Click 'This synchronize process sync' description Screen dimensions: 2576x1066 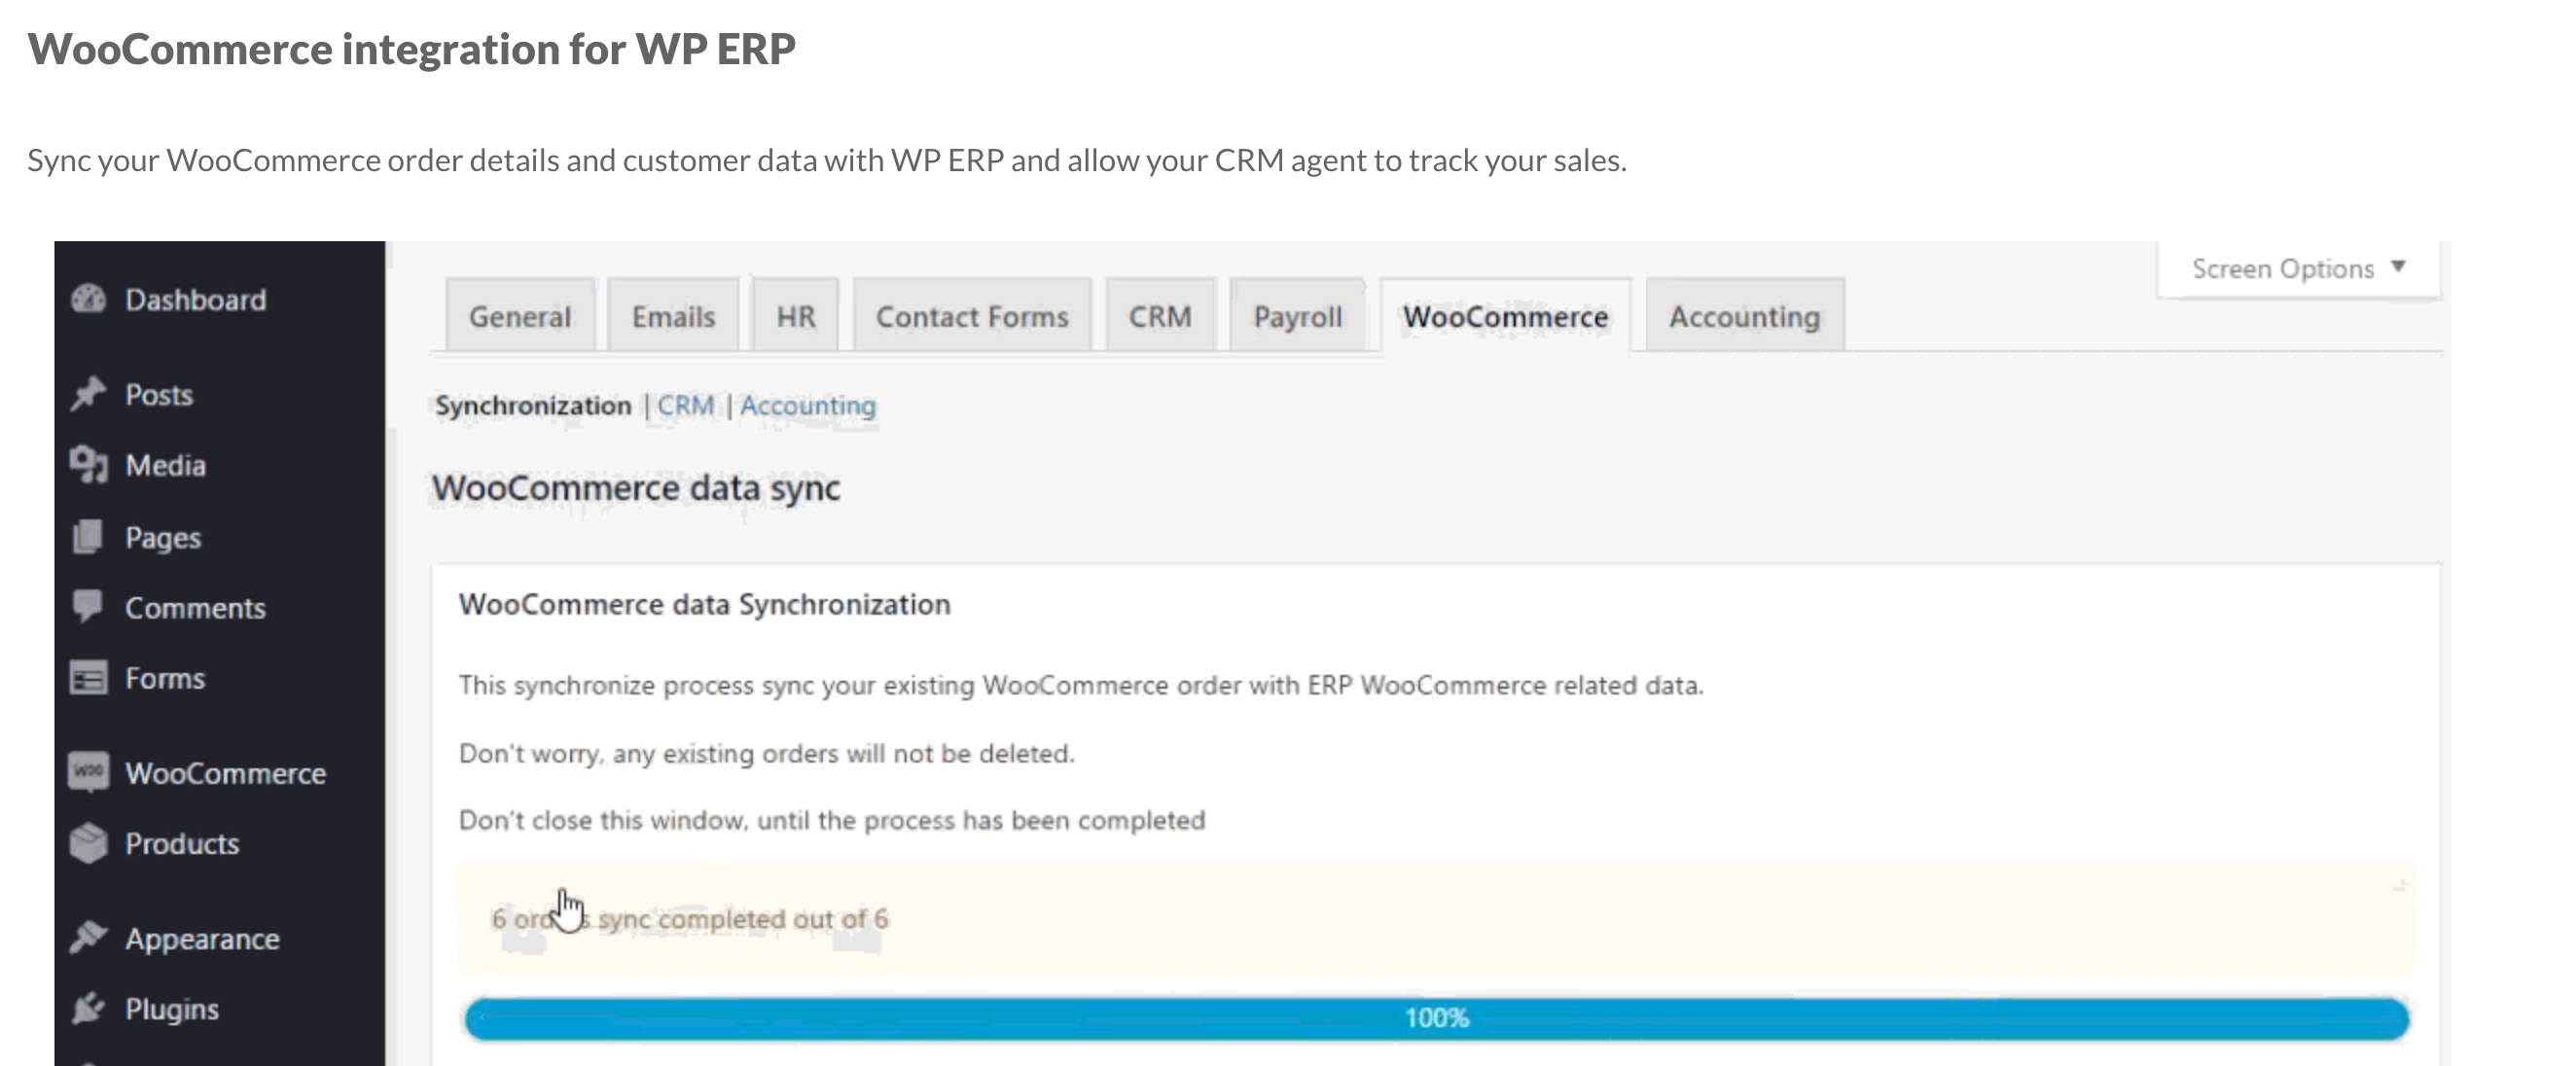coord(1081,685)
